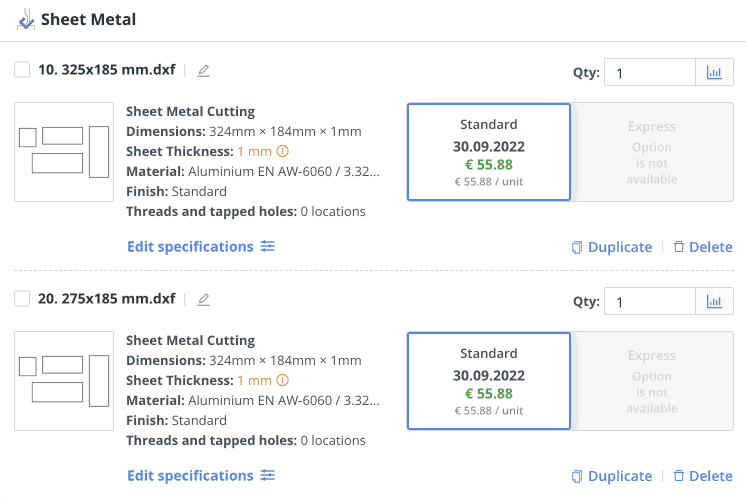Select checkbox for 20. 275x185 mm.dxf
The height and width of the screenshot is (499, 746).
click(22, 299)
